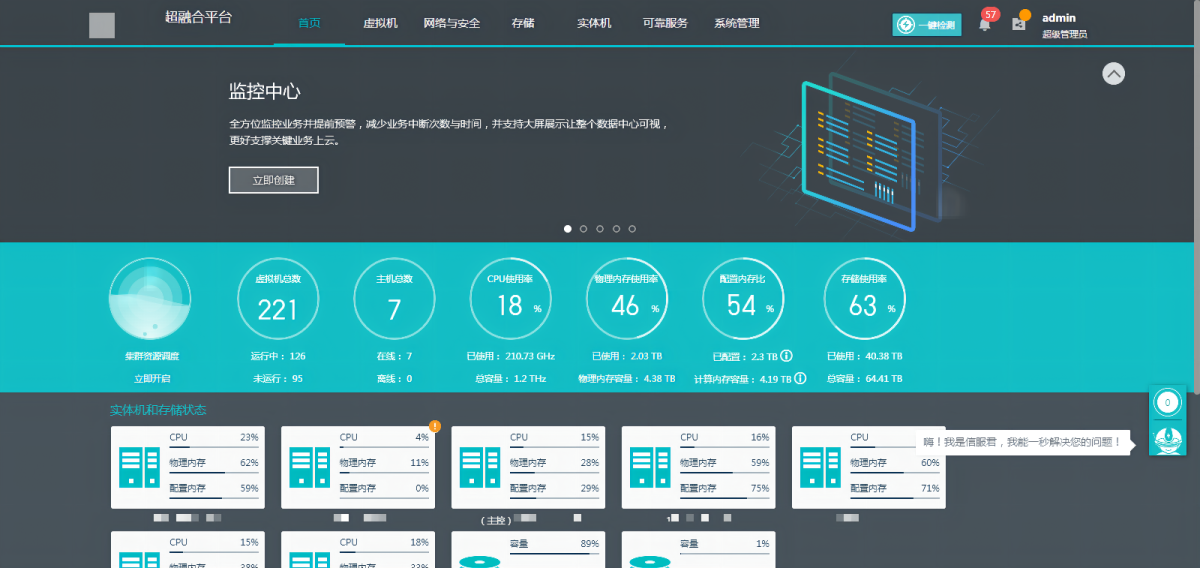The image size is (1200, 568).
Task: Click 立即创建 button in 监控中心 banner
Action: [x=273, y=180]
